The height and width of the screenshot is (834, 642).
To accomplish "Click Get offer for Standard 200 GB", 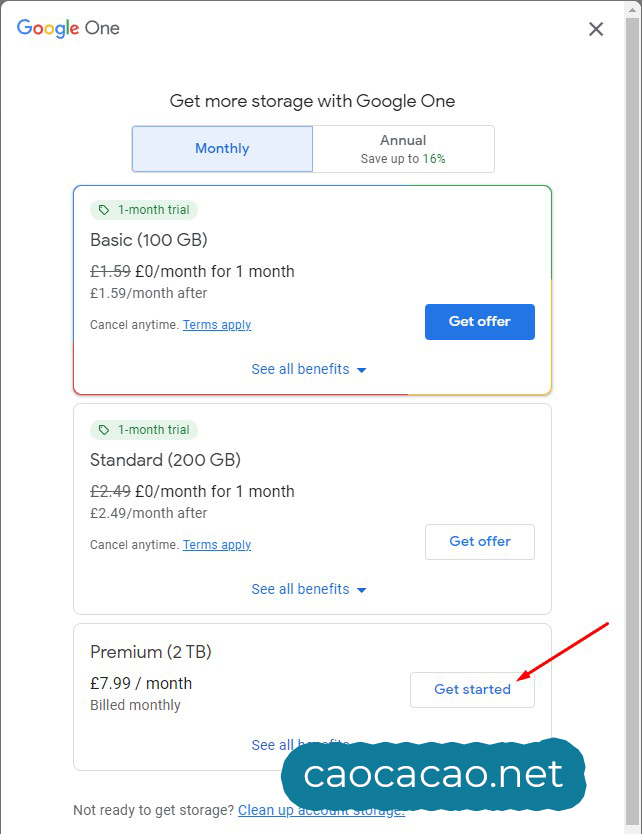I will [480, 541].
